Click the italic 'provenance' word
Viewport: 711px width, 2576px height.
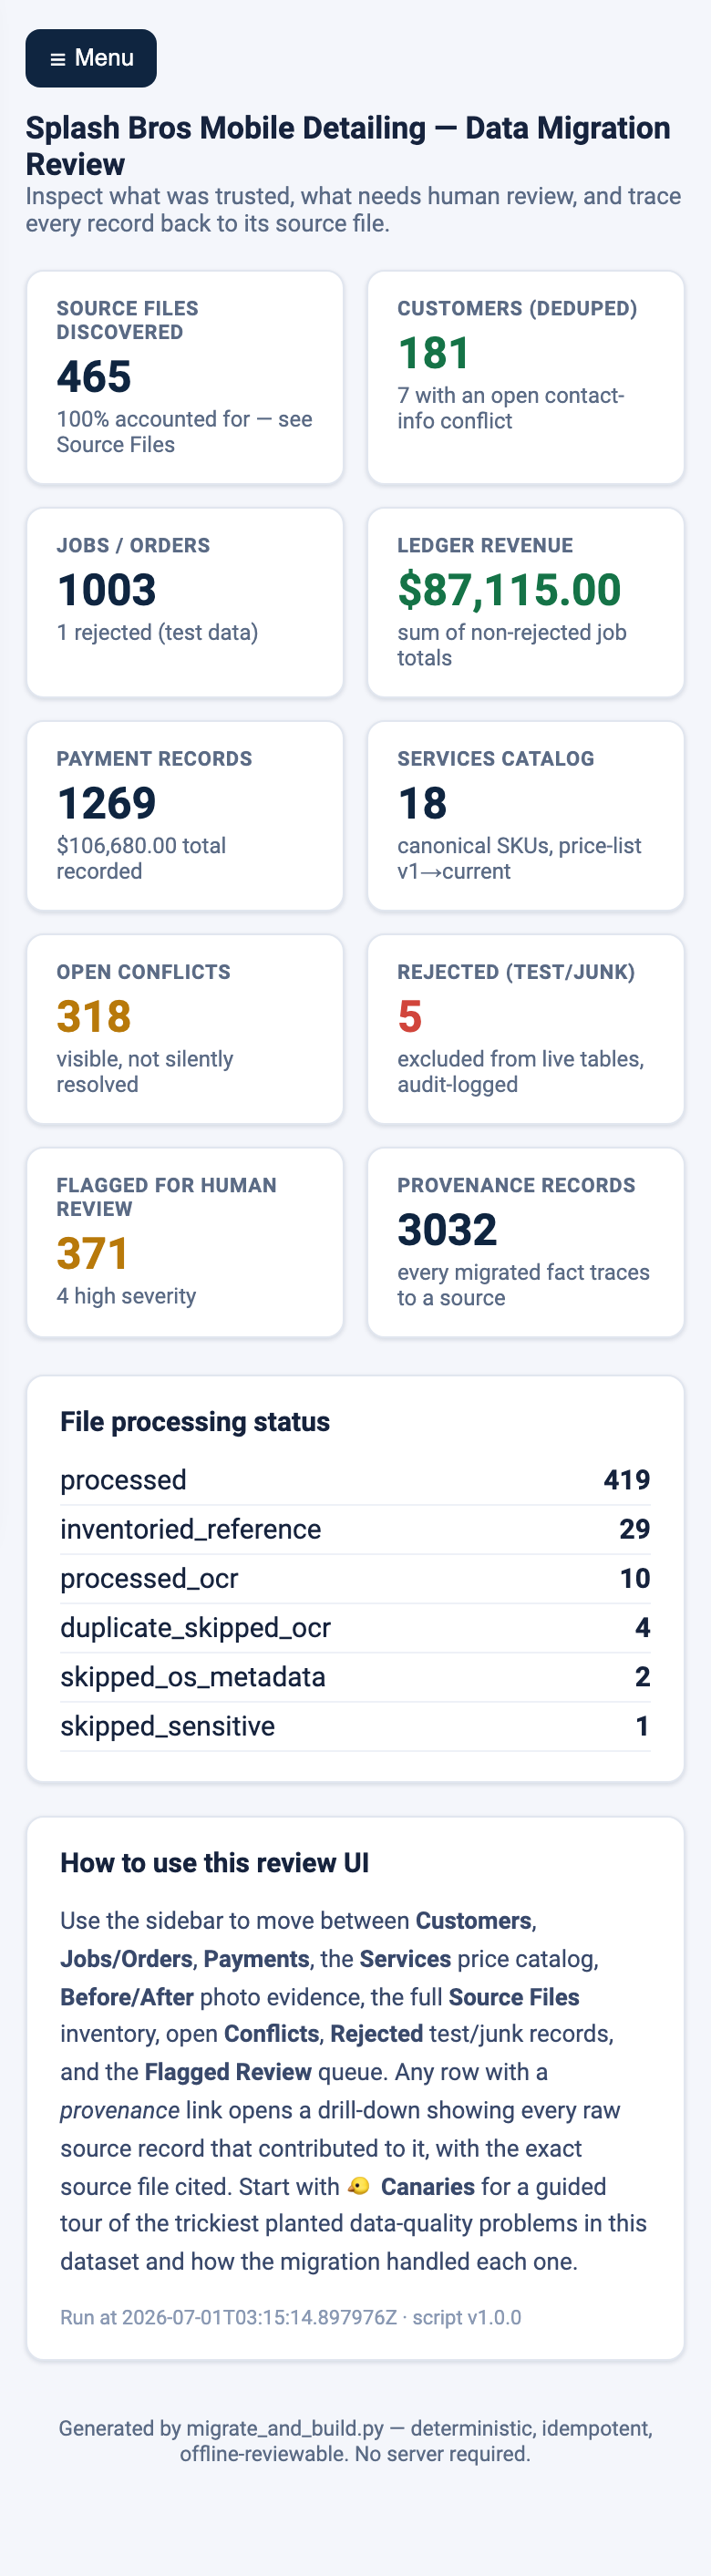(120, 2111)
